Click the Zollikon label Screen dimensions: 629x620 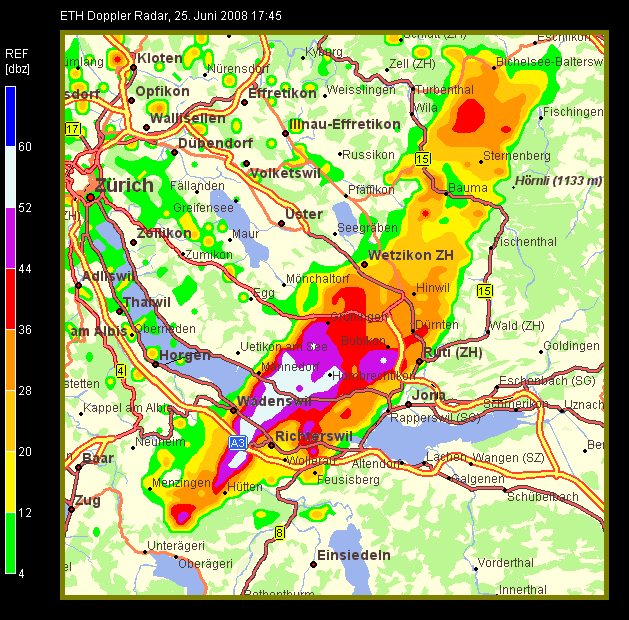pos(164,233)
